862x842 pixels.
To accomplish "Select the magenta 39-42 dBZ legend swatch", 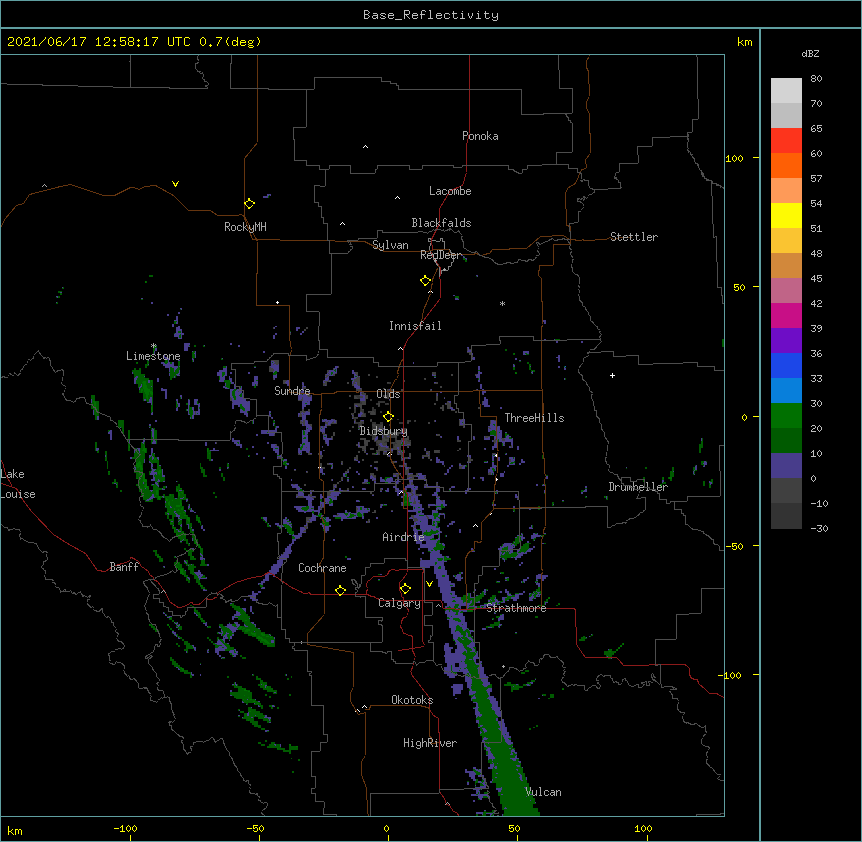I will tap(786, 315).
